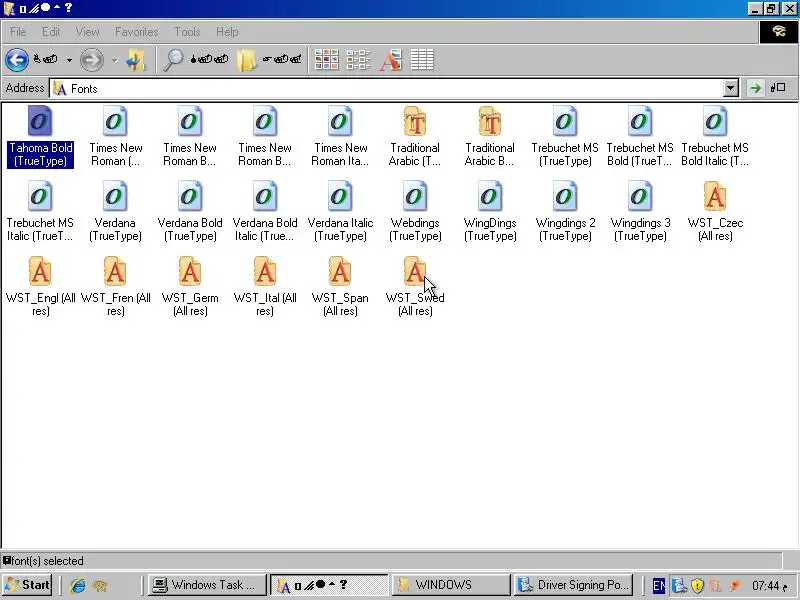Select Verdana Italic (TrueType) font

coord(340,211)
